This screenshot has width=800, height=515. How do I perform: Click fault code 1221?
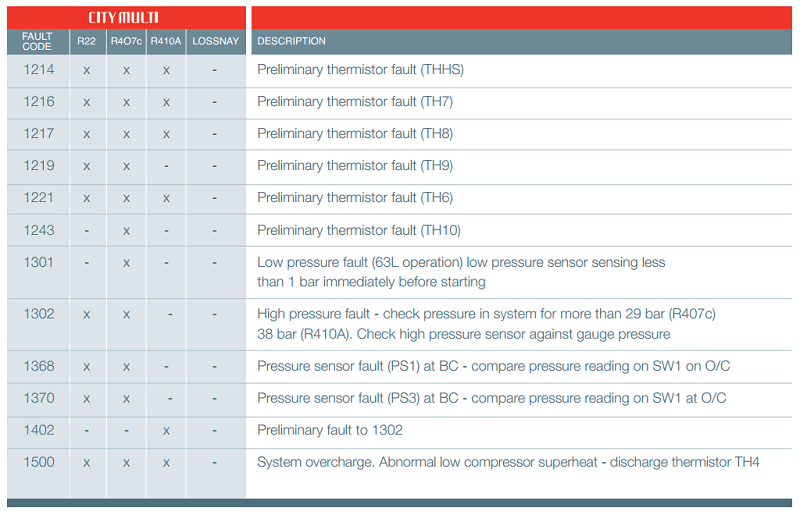click(x=39, y=198)
